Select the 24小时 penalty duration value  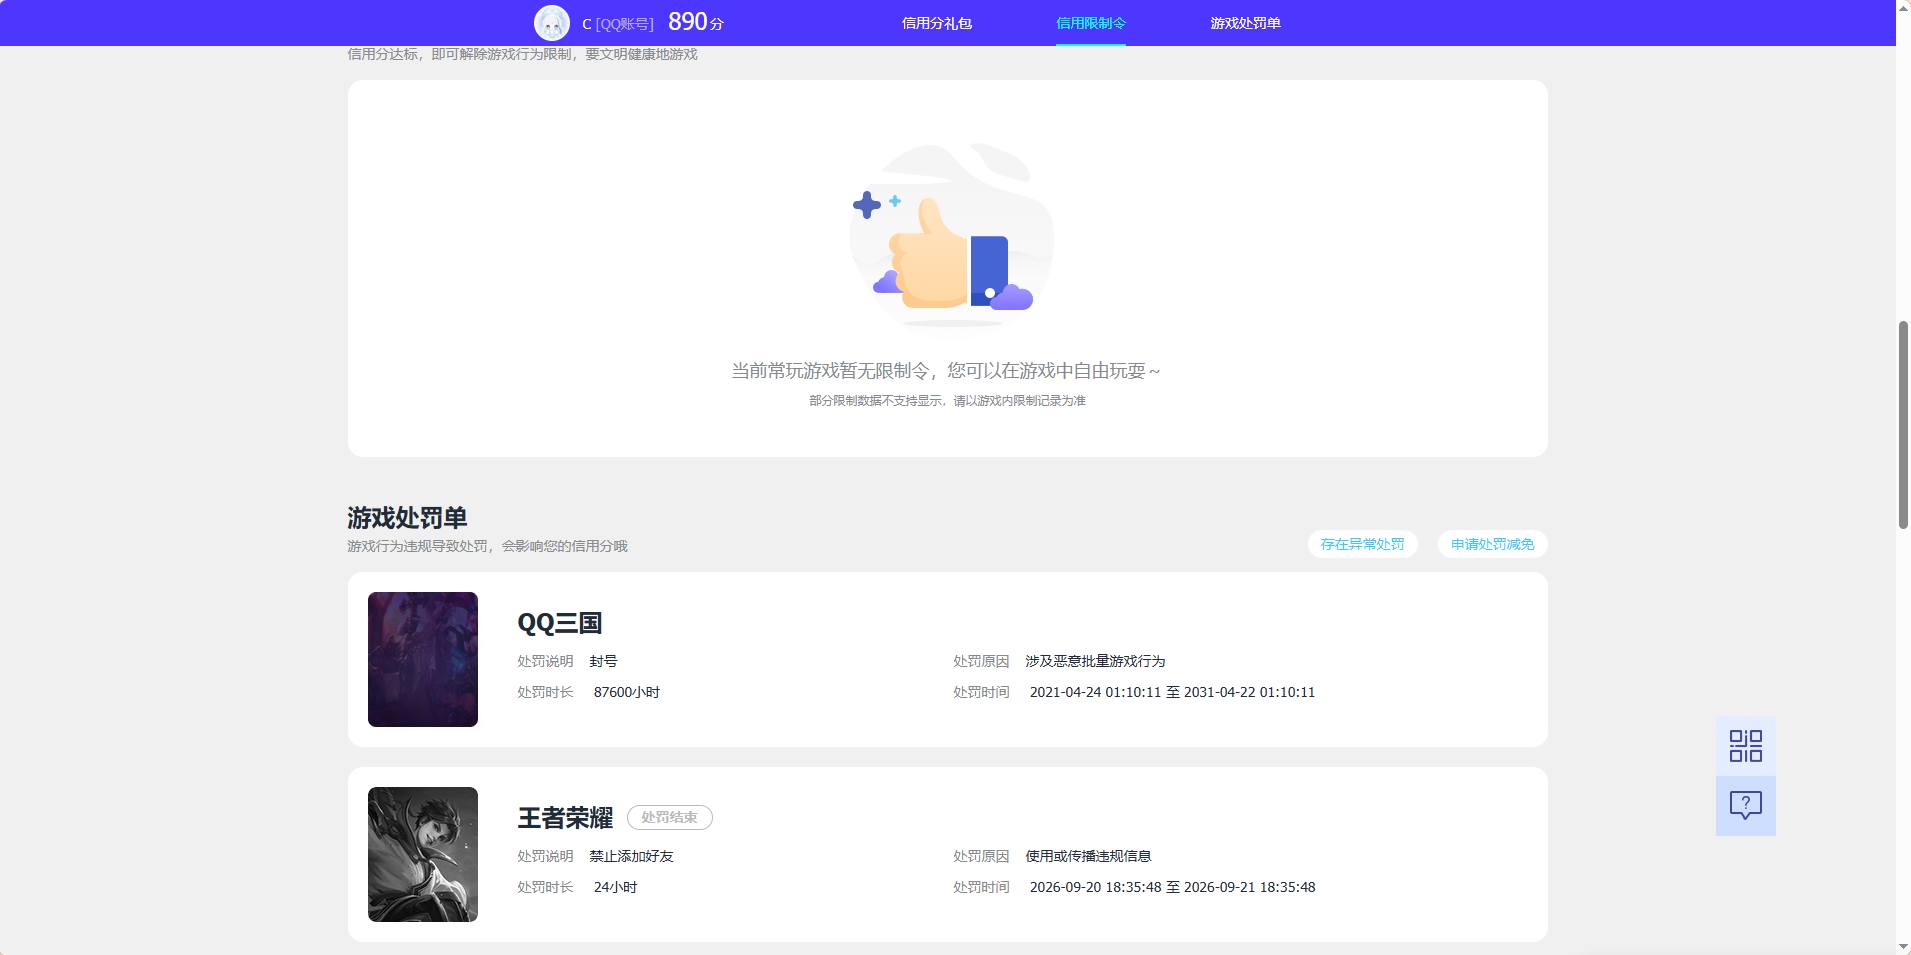[615, 887]
